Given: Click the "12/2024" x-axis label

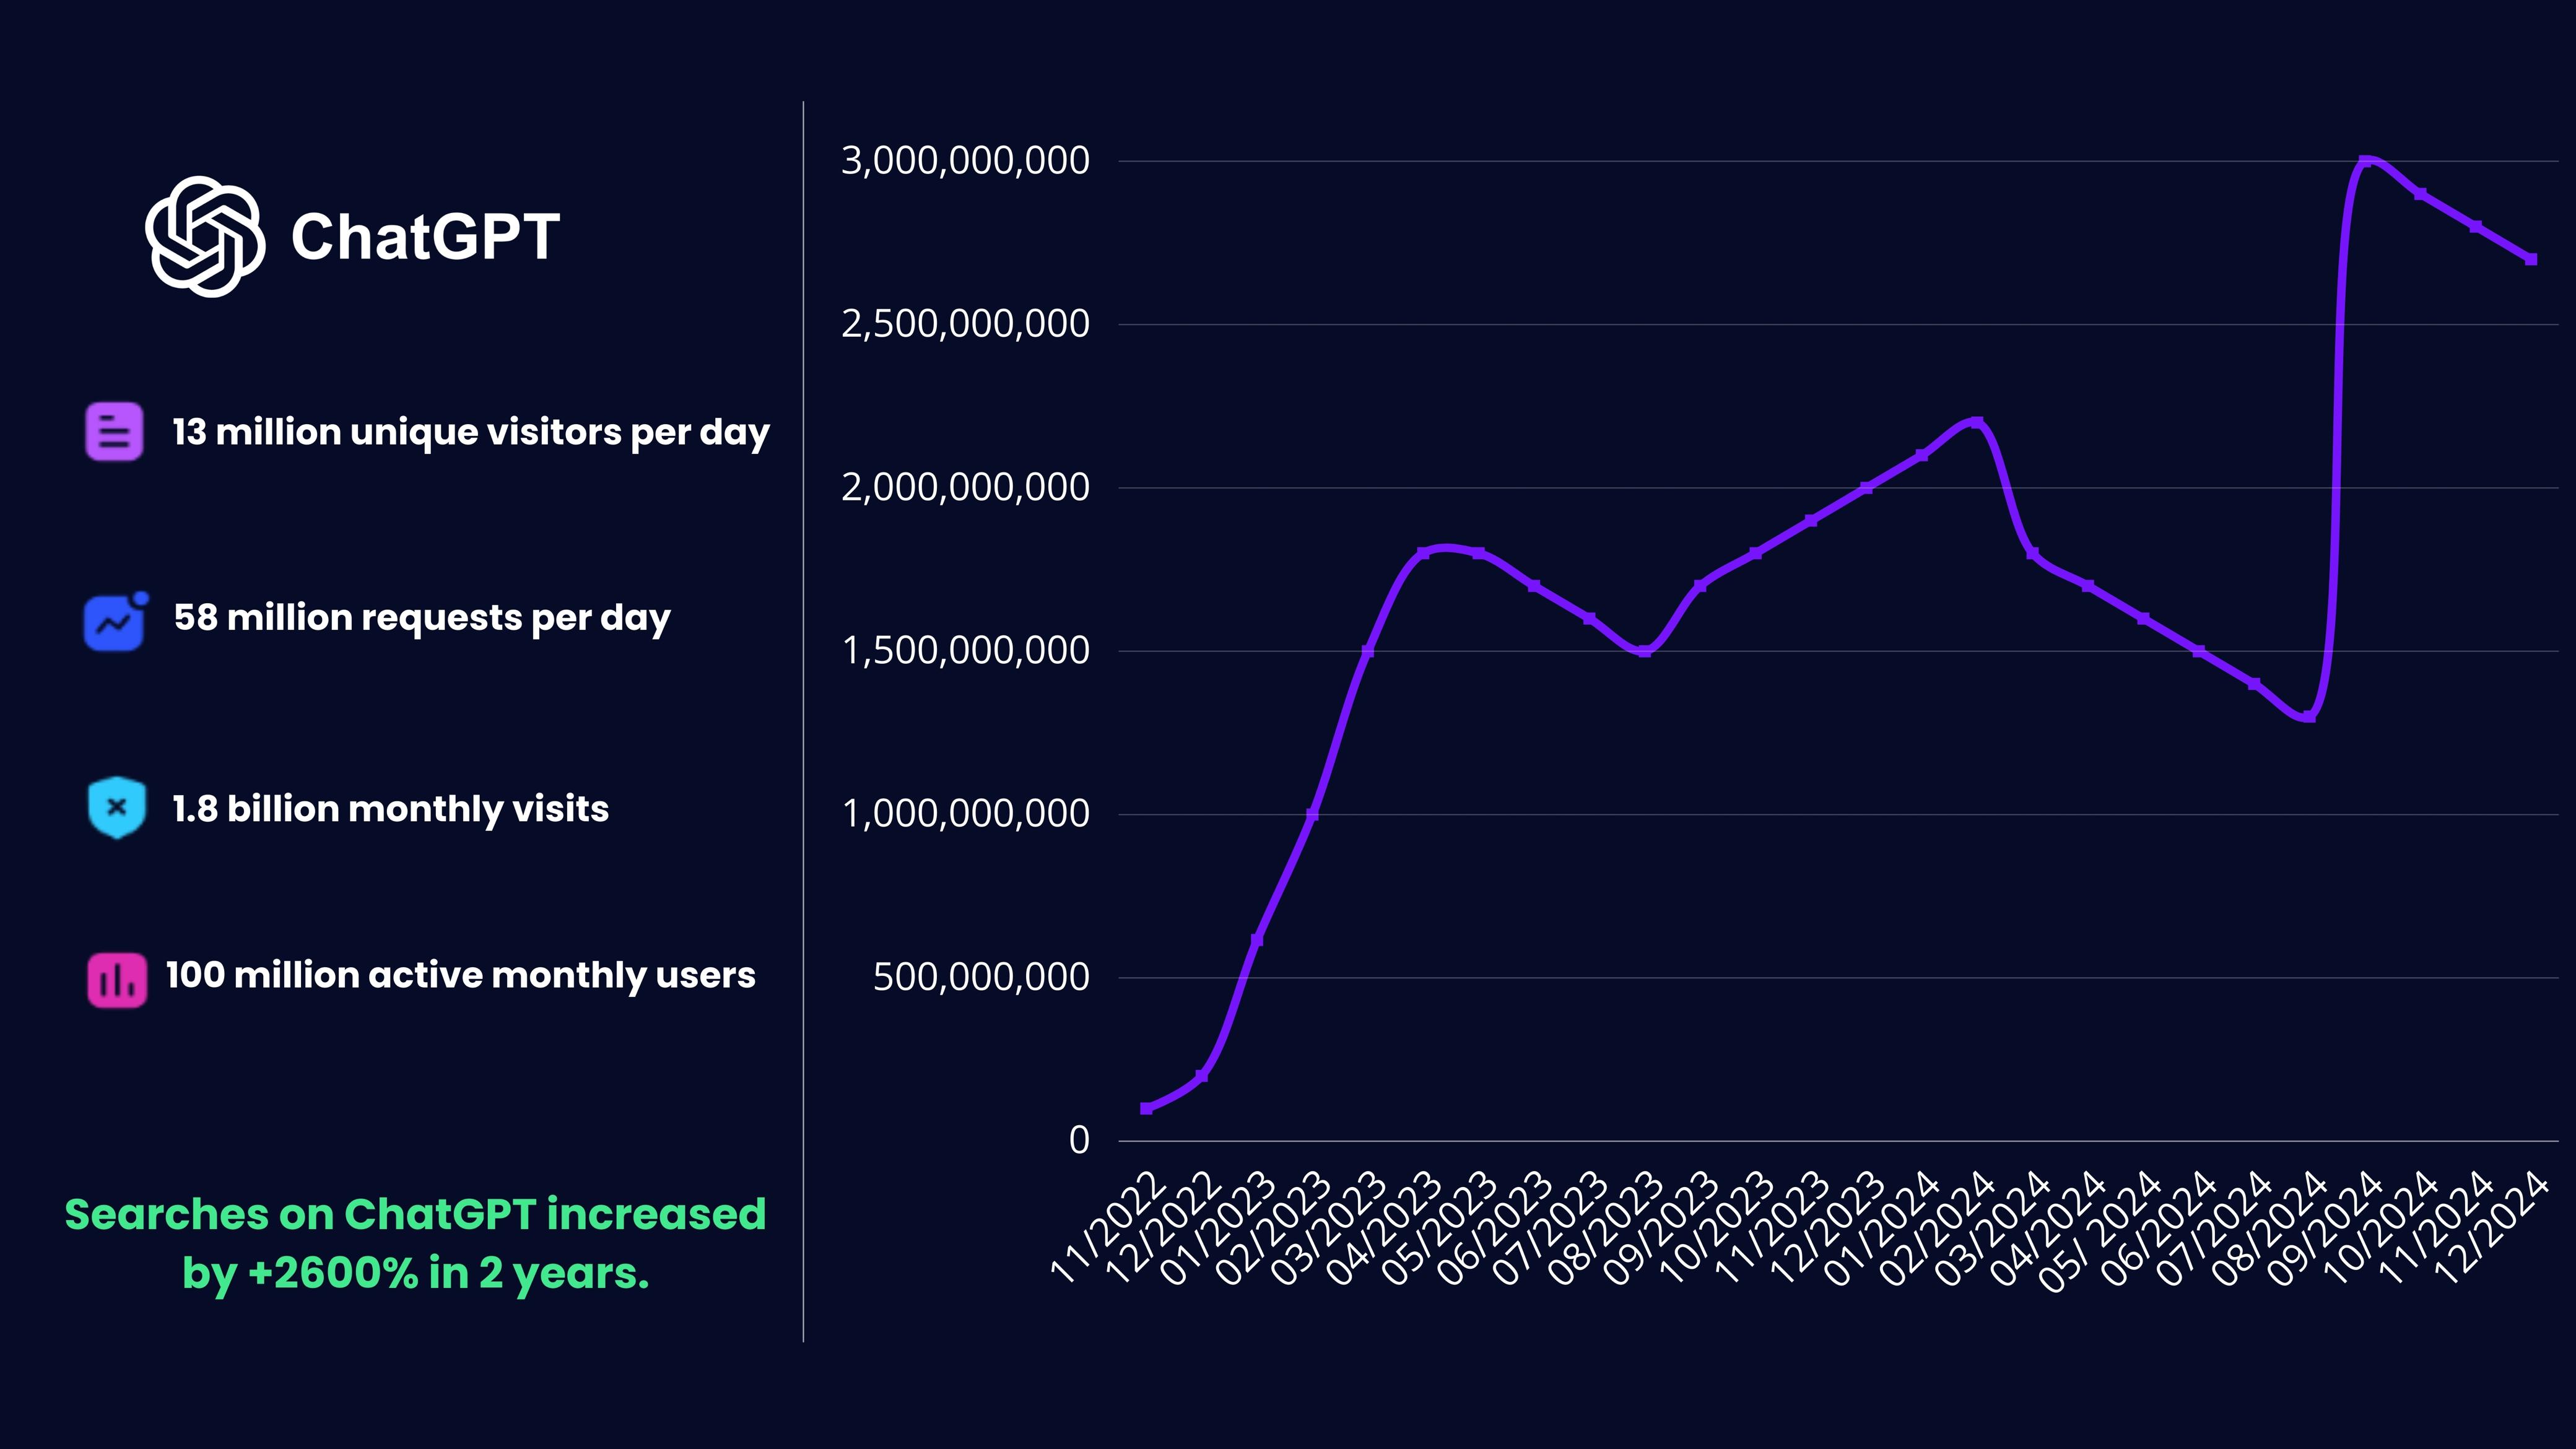Looking at the screenshot, I should coord(2491,1228).
